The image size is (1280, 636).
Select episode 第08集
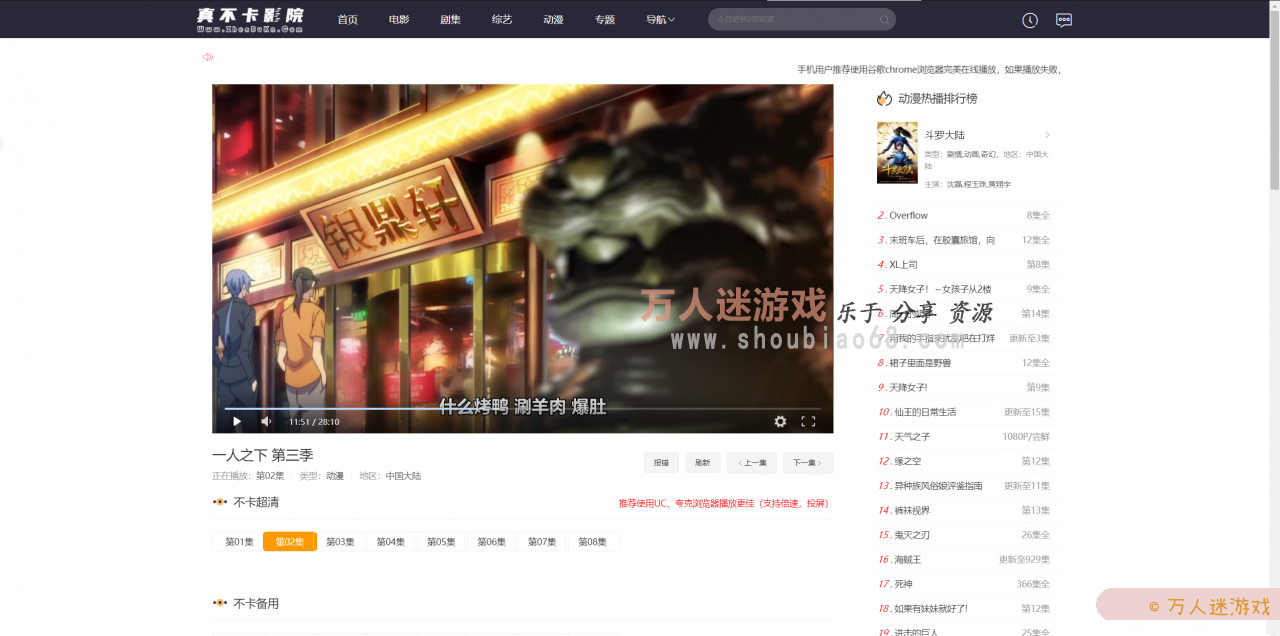[x=593, y=542]
